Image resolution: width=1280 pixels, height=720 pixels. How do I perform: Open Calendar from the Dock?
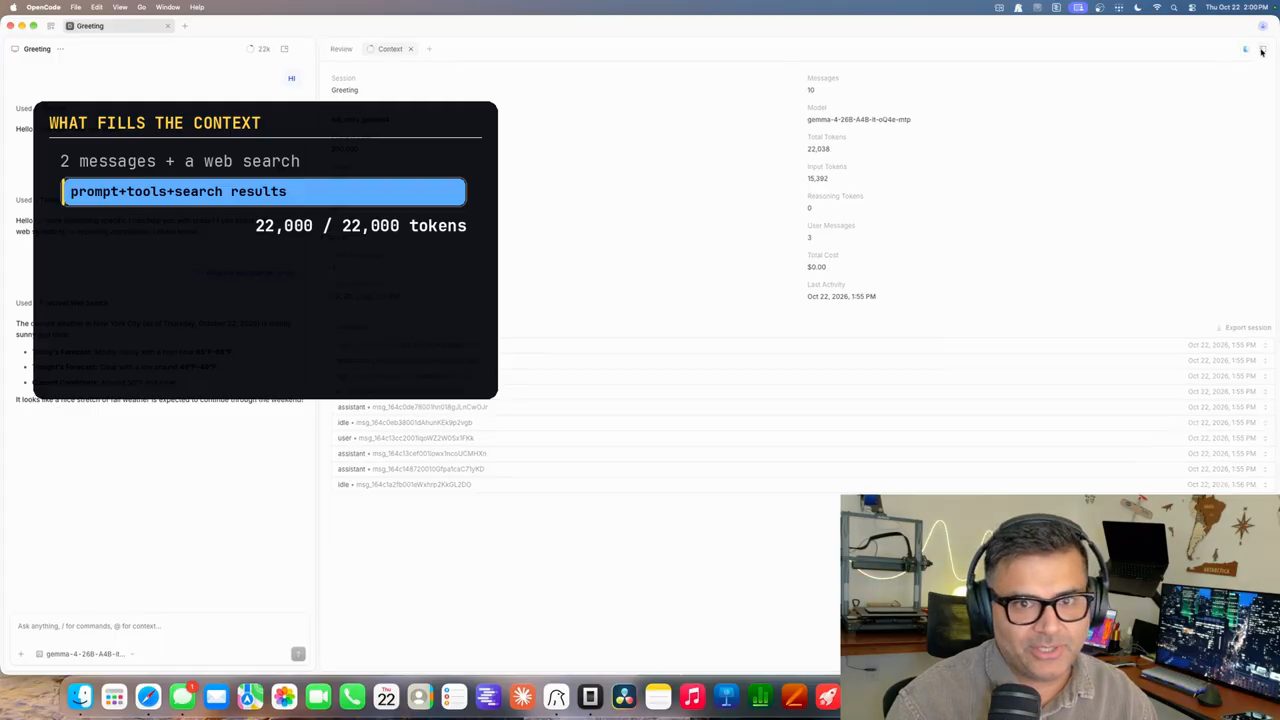386,697
